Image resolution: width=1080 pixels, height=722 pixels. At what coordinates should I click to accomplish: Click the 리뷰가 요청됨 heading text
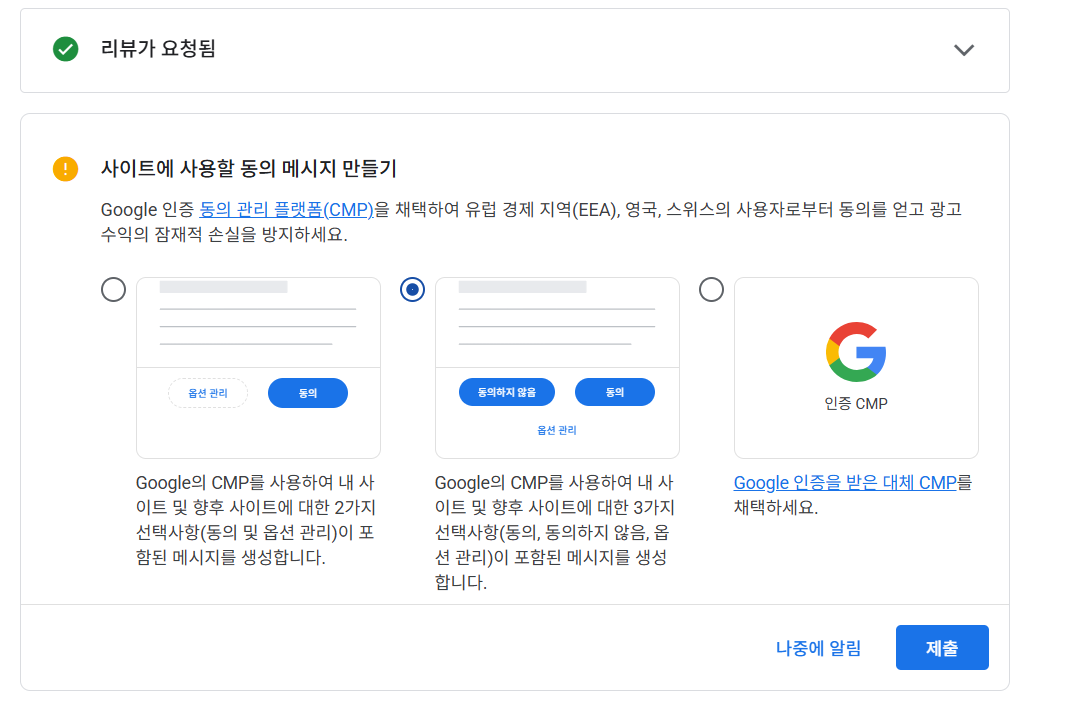pyautogui.click(x=158, y=49)
